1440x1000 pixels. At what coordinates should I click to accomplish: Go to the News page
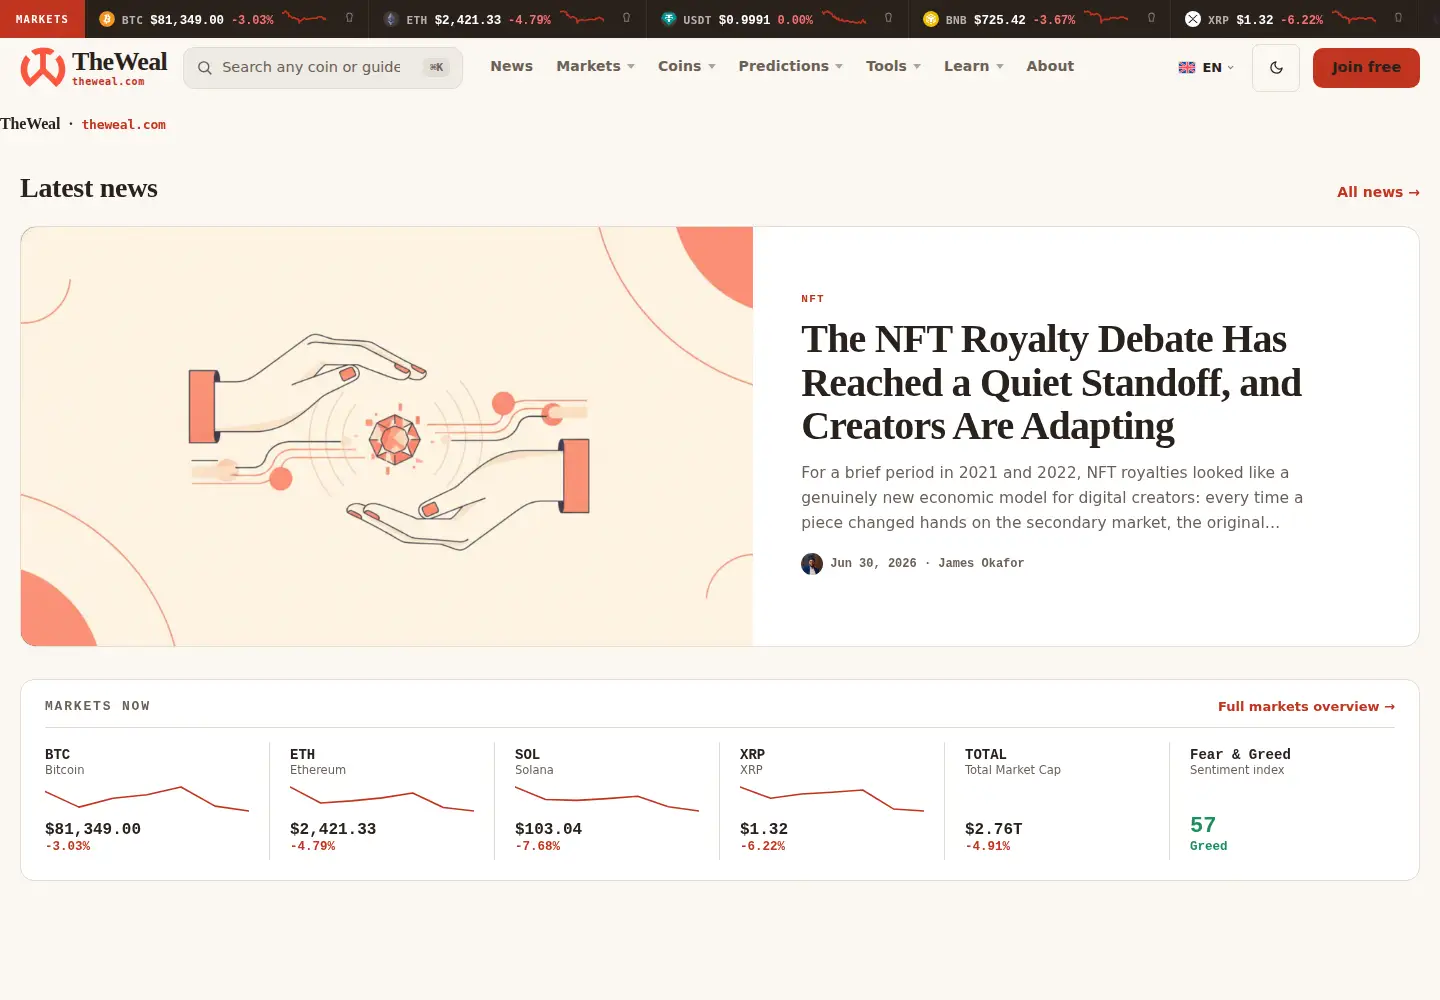[511, 66]
